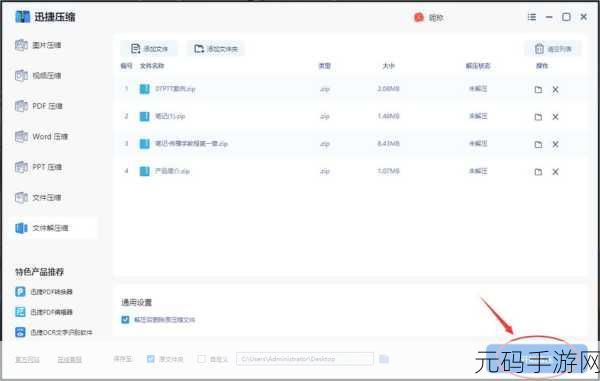Open the 在线客服 online support link

point(69,359)
